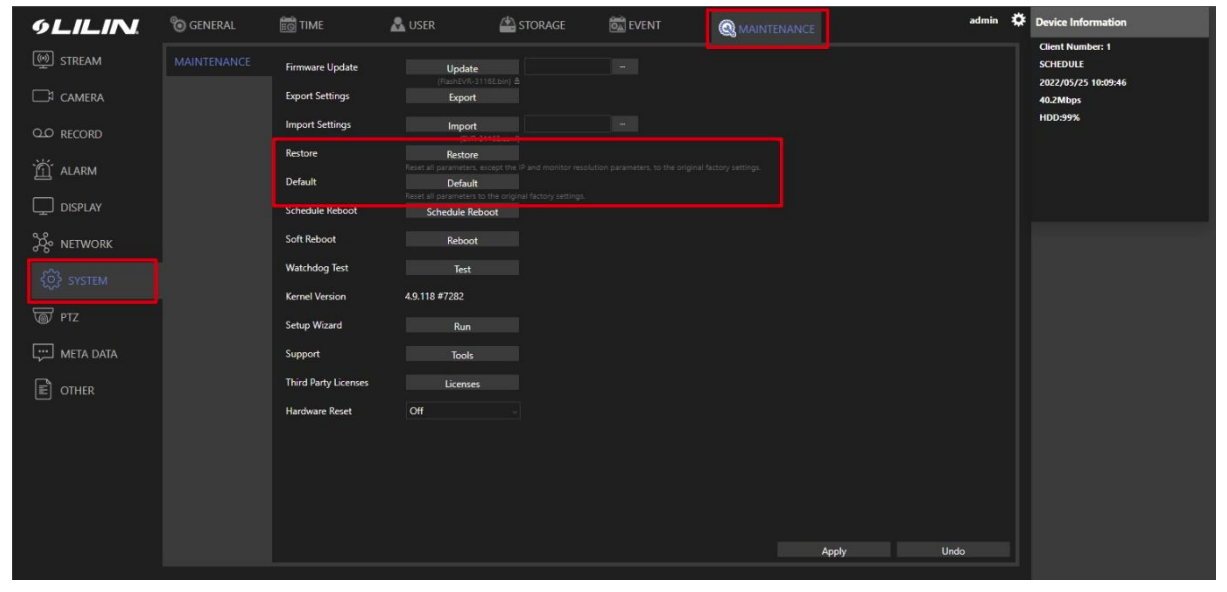The width and height of the screenshot is (1227, 592).
Task: Select the top MAINTENANCE tab
Action: [767, 29]
